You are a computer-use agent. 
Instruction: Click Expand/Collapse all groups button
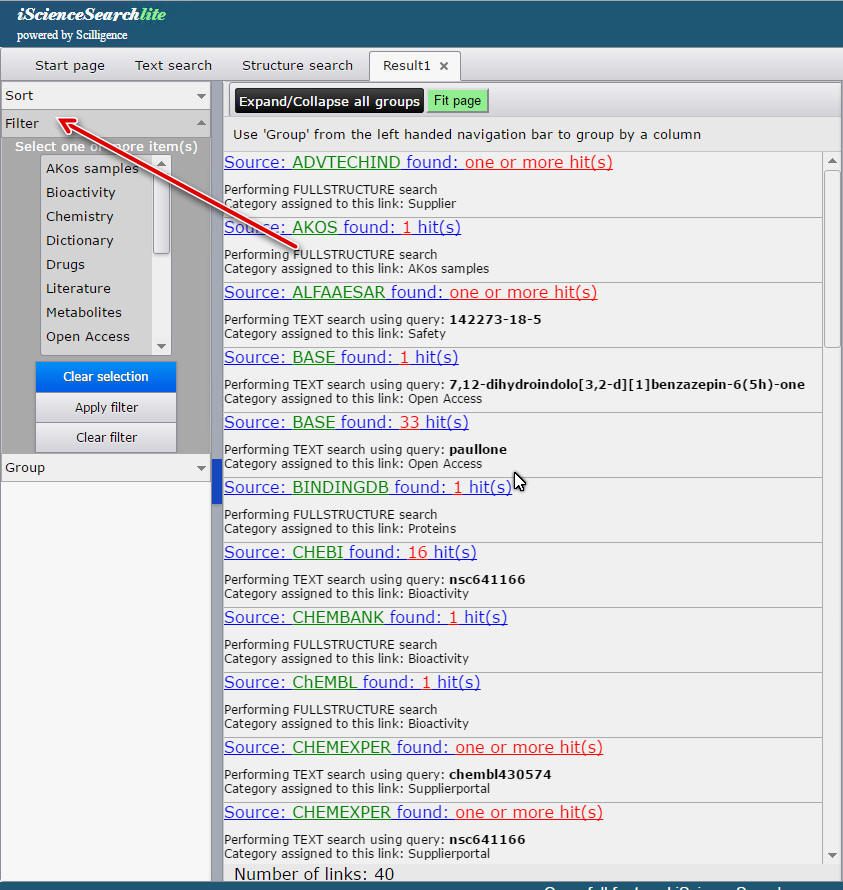pos(329,101)
